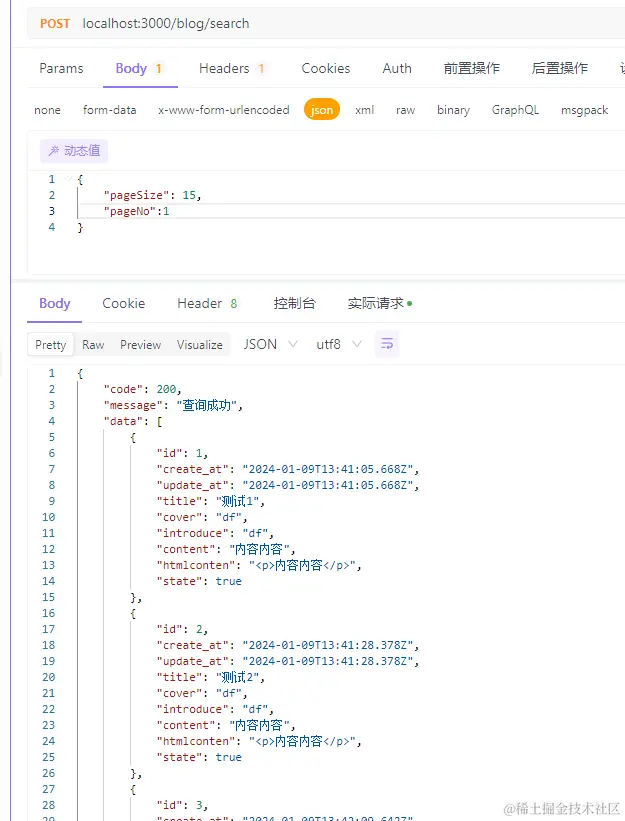
Task: Select the xml body type
Action: tap(364, 110)
